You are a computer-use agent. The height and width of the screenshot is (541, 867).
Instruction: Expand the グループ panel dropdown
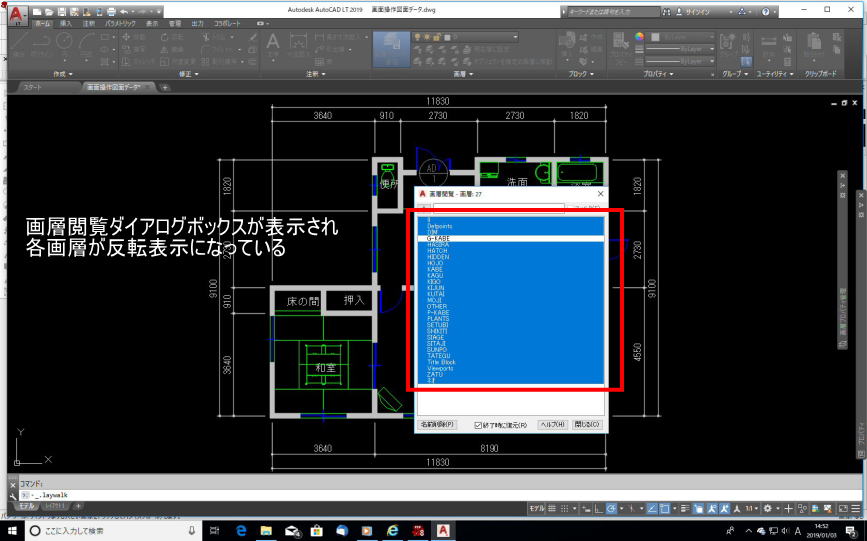click(735, 74)
